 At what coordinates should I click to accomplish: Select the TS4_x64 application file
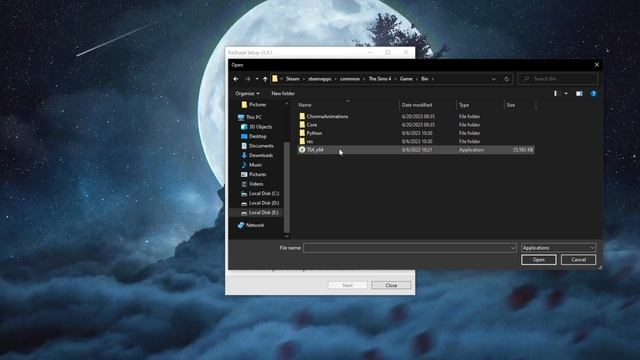[x=416, y=150]
